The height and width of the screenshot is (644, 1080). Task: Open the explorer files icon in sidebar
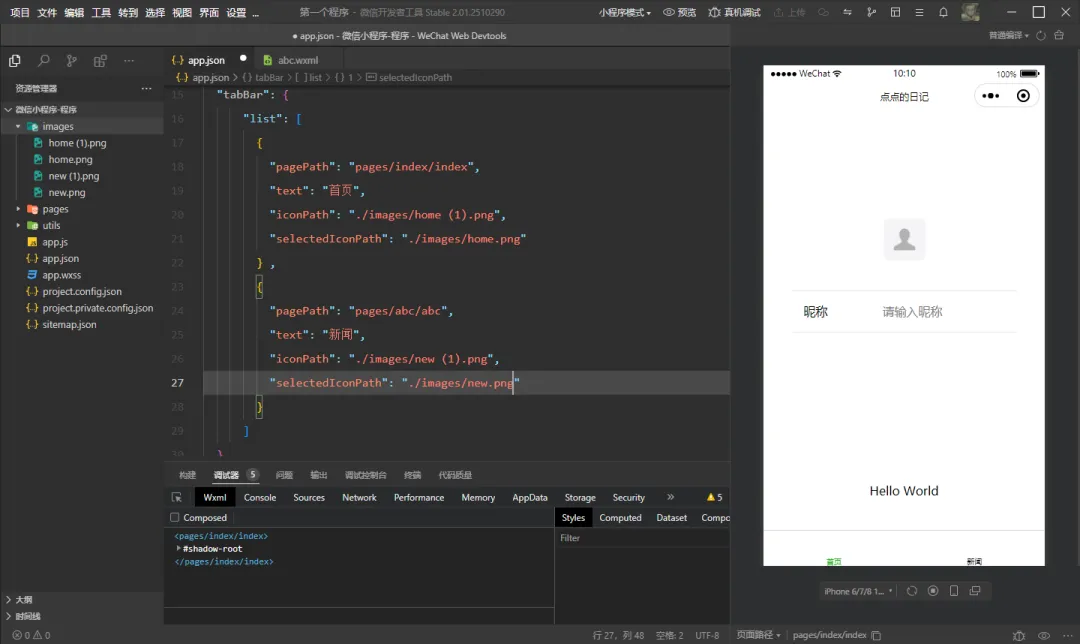click(x=14, y=61)
